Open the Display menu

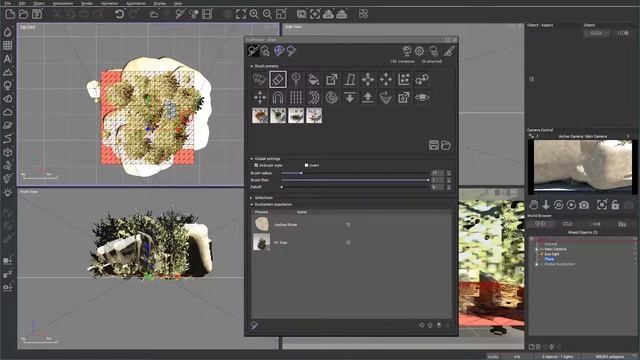[160, 3]
